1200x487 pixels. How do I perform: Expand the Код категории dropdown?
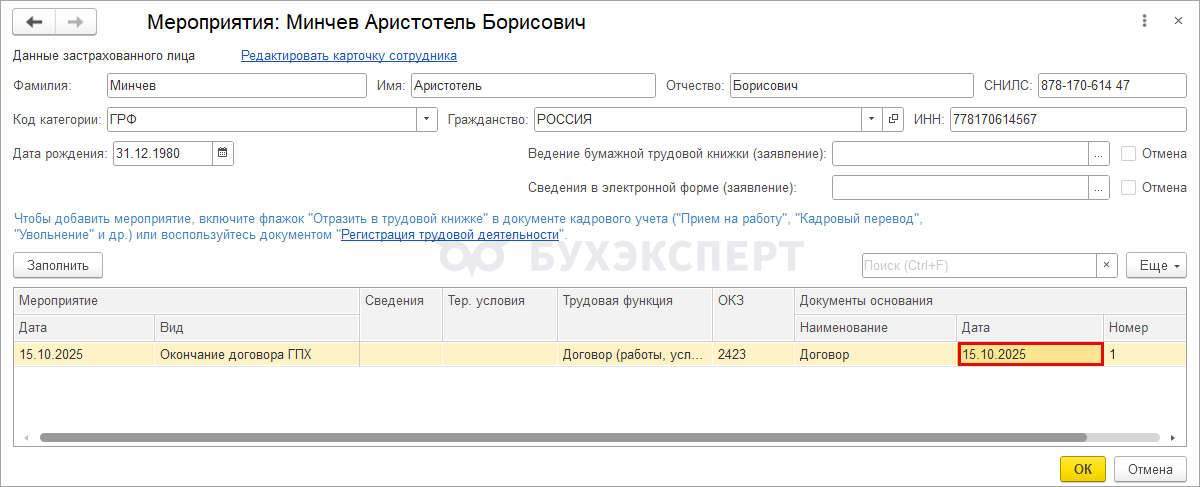[x=427, y=119]
